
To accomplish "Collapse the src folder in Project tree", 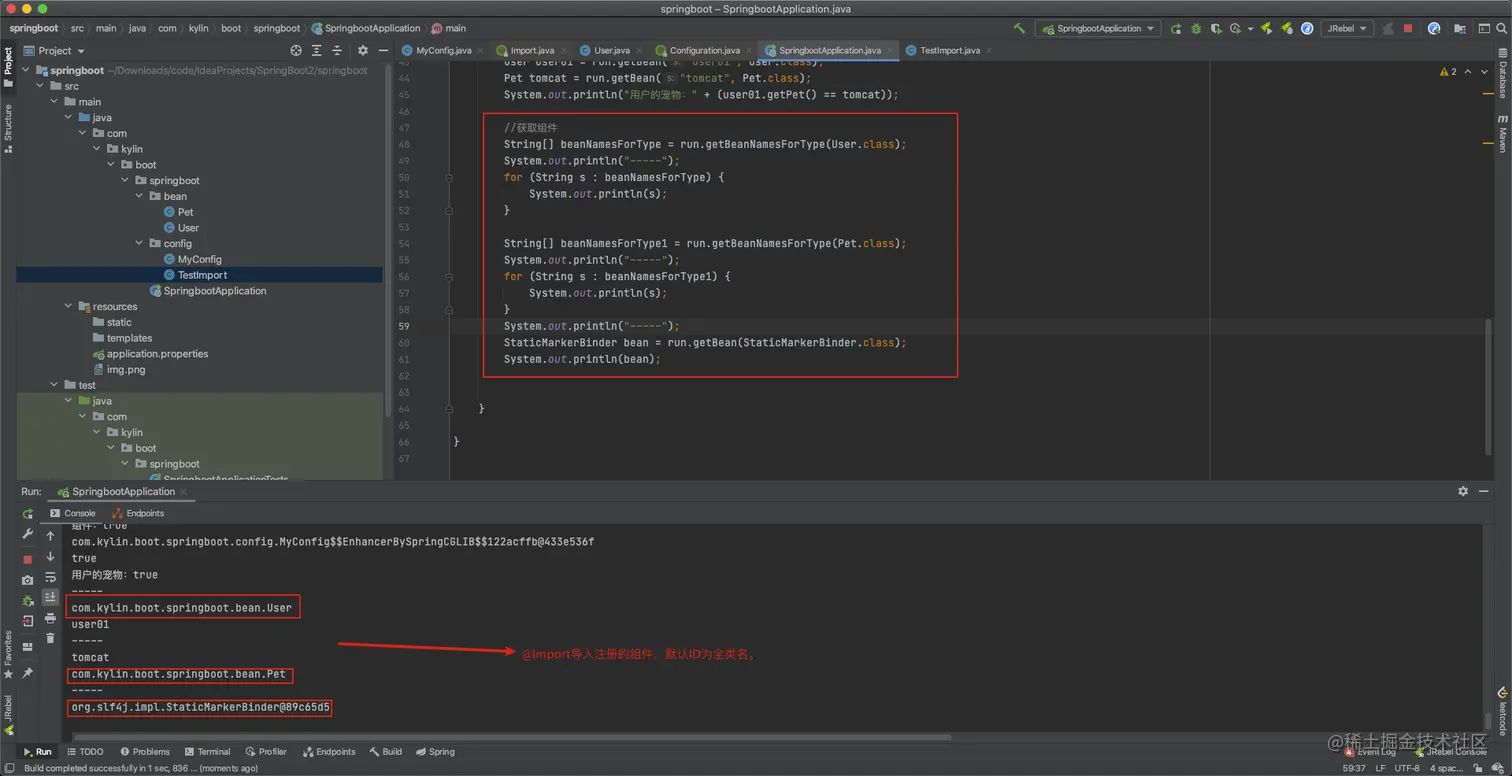I will (40, 86).
